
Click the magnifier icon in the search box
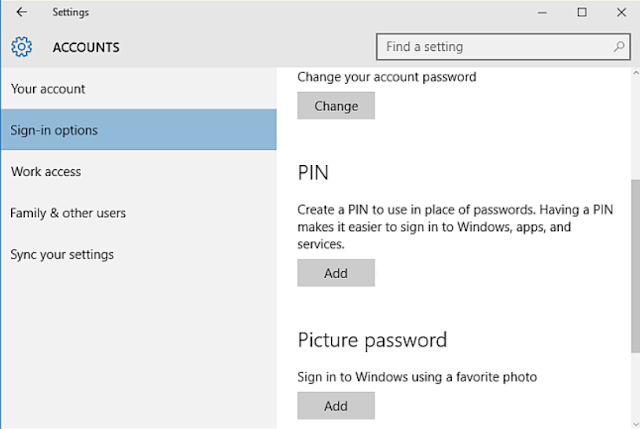(x=619, y=46)
